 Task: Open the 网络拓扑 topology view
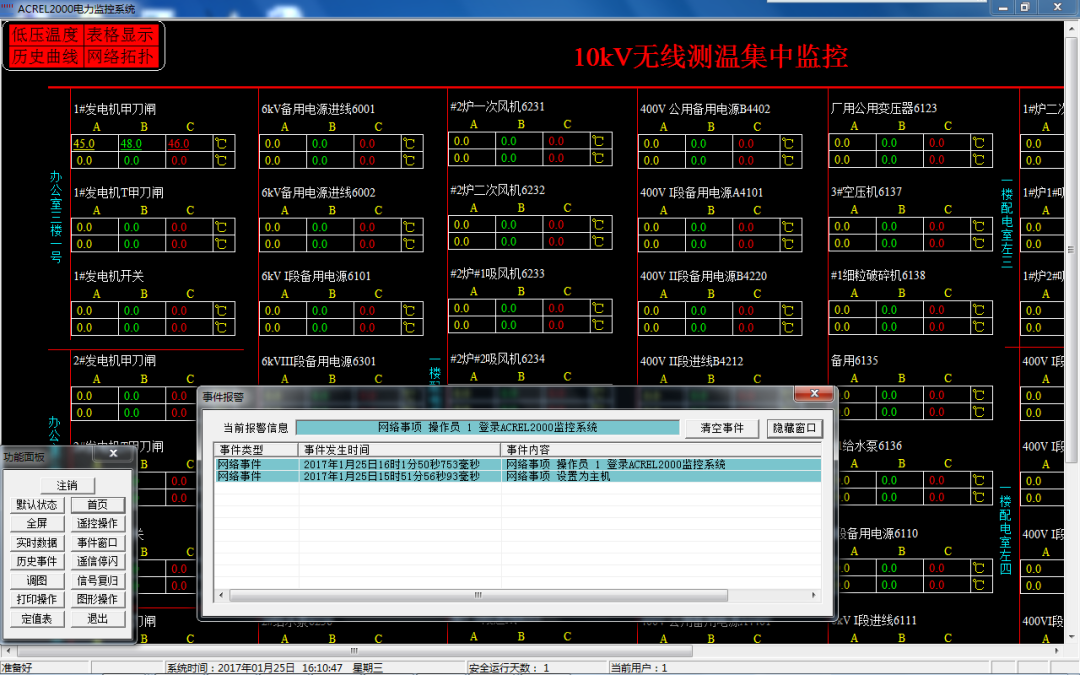(x=119, y=56)
